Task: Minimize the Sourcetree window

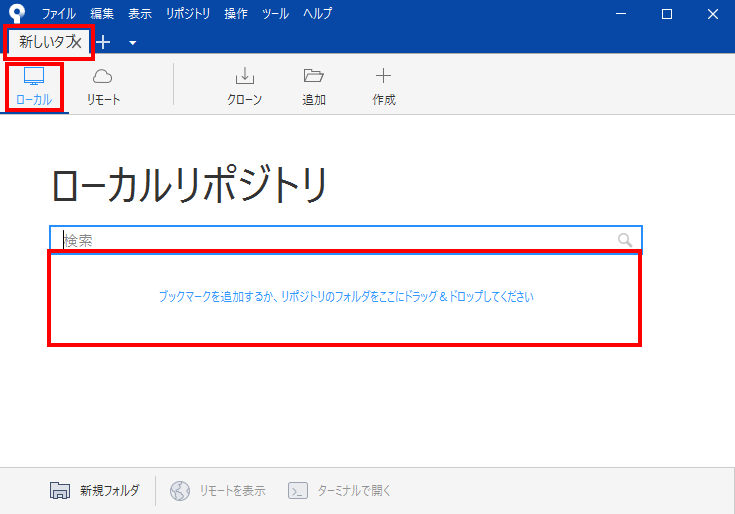Action: click(x=621, y=14)
